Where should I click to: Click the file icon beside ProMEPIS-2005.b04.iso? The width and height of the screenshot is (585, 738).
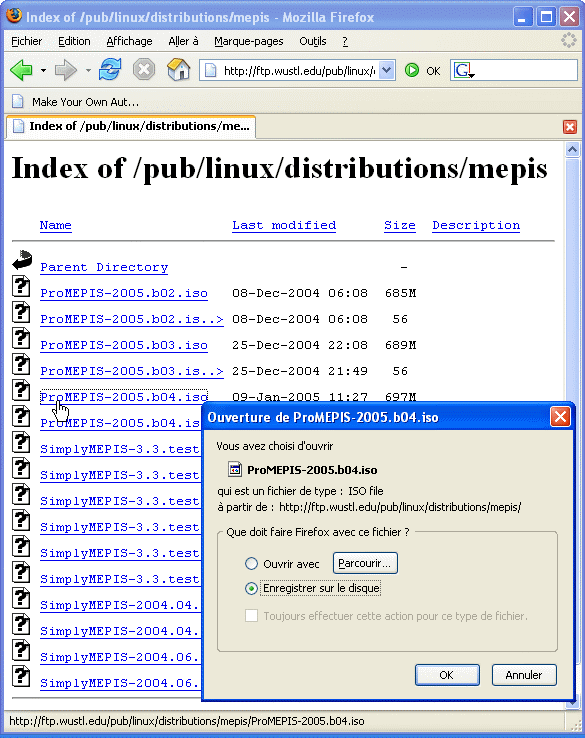tap(21, 390)
